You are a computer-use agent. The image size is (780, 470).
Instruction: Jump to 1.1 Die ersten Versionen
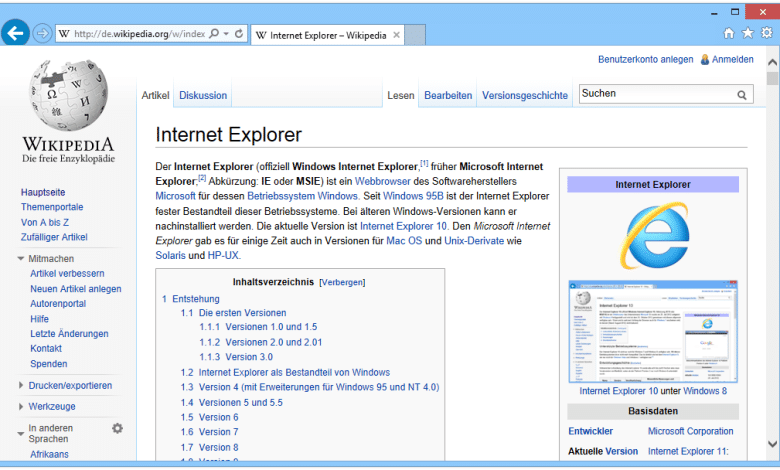233,313
